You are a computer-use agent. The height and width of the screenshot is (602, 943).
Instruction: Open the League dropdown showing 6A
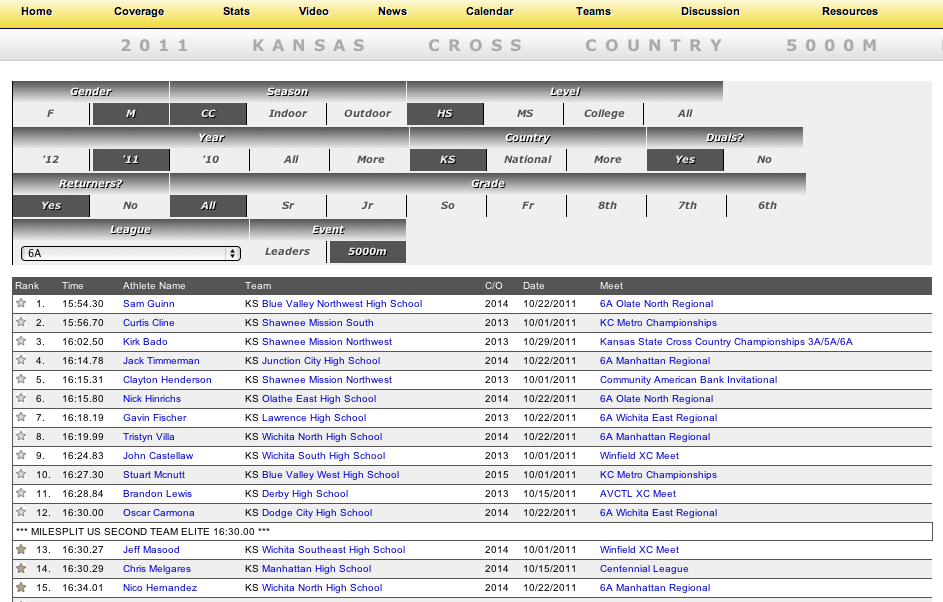131,253
